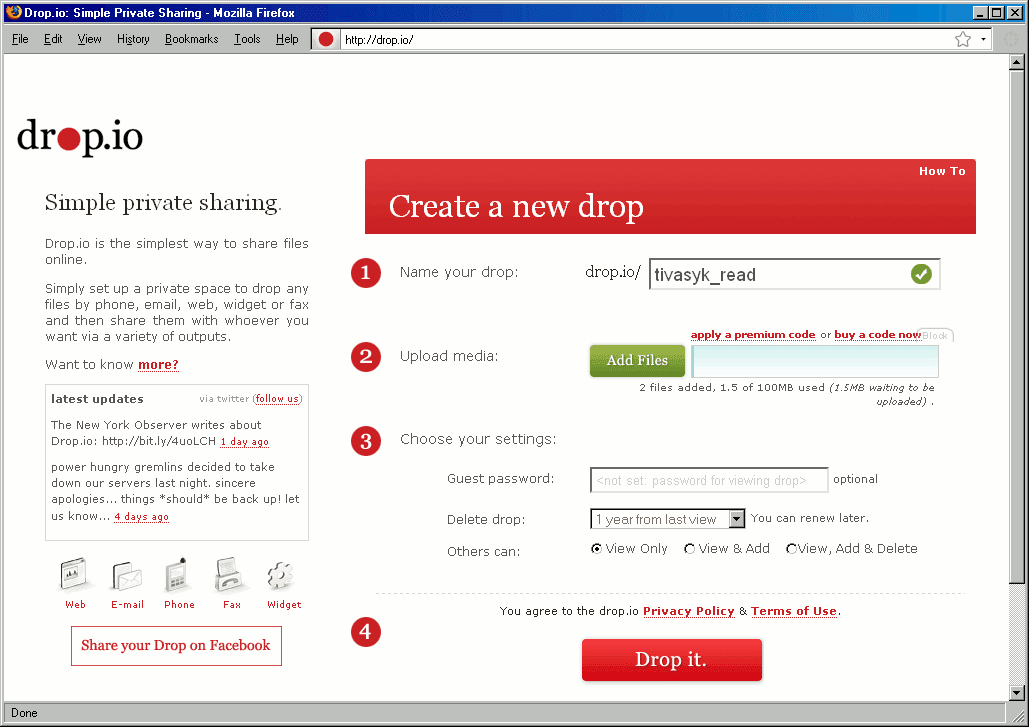
Task: Click the Phone label link
Action: (179, 604)
